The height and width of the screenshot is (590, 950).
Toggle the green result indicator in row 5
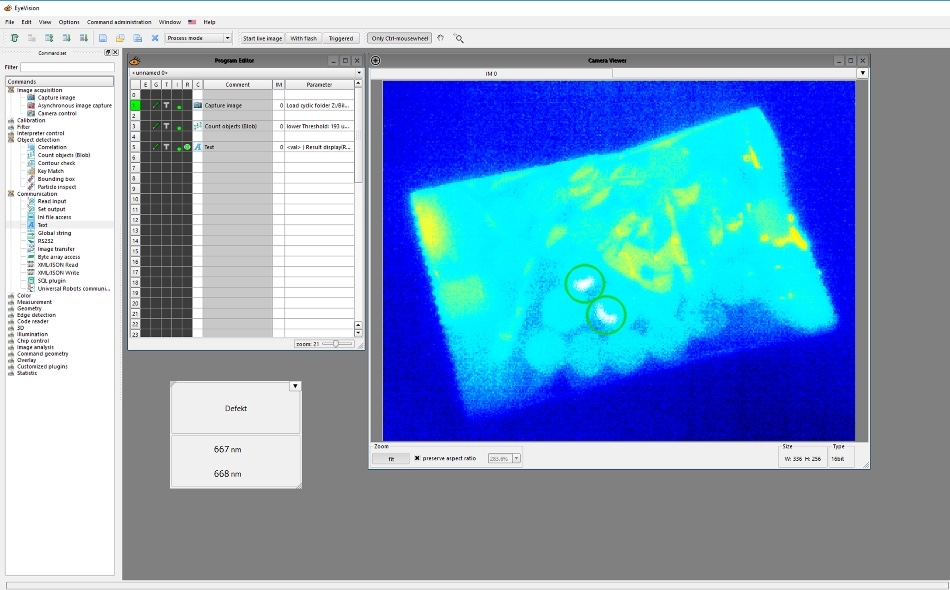tap(187, 147)
